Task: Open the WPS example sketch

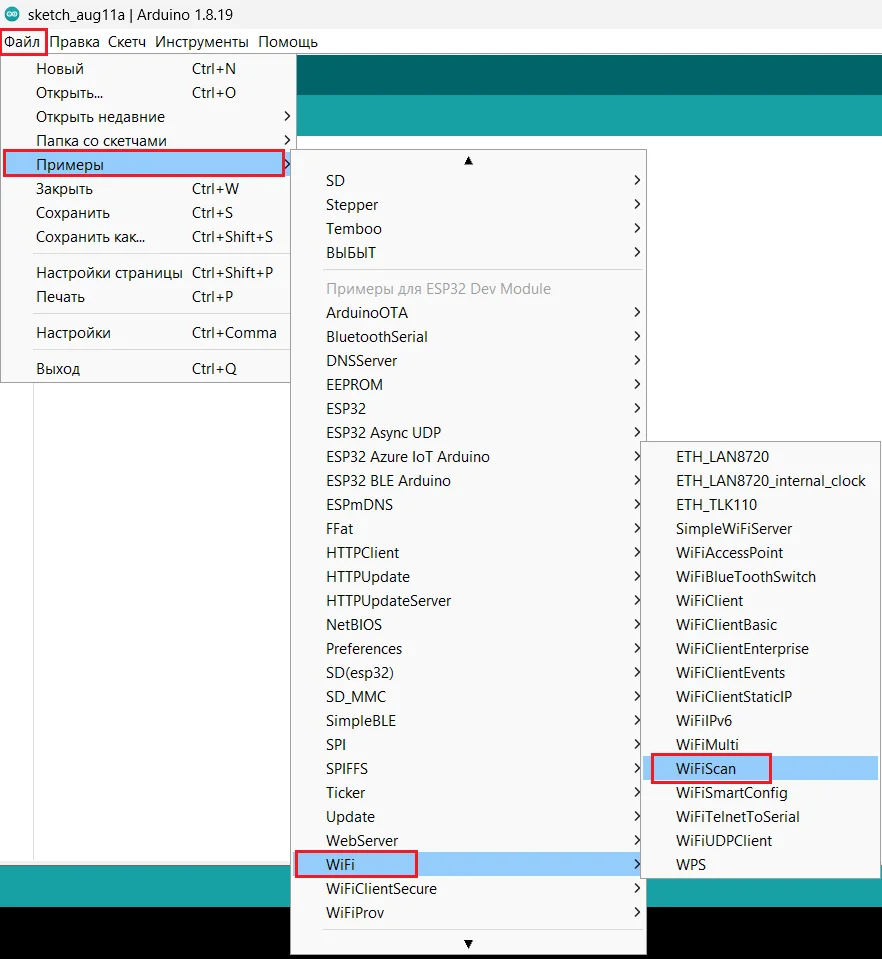Action: tap(691, 865)
